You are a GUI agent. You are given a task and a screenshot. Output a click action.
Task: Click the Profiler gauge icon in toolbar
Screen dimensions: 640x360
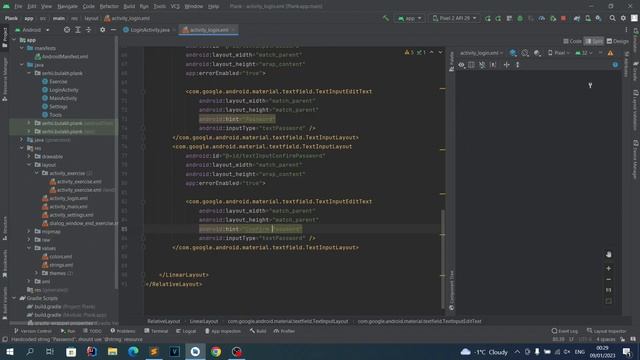[x=542, y=18]
